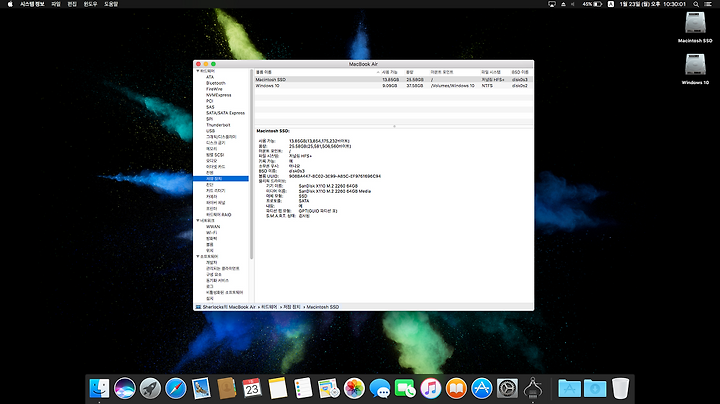
Task: Click Sherlock의 MacBook Air in path bar
Action: (x=229, y=307)
